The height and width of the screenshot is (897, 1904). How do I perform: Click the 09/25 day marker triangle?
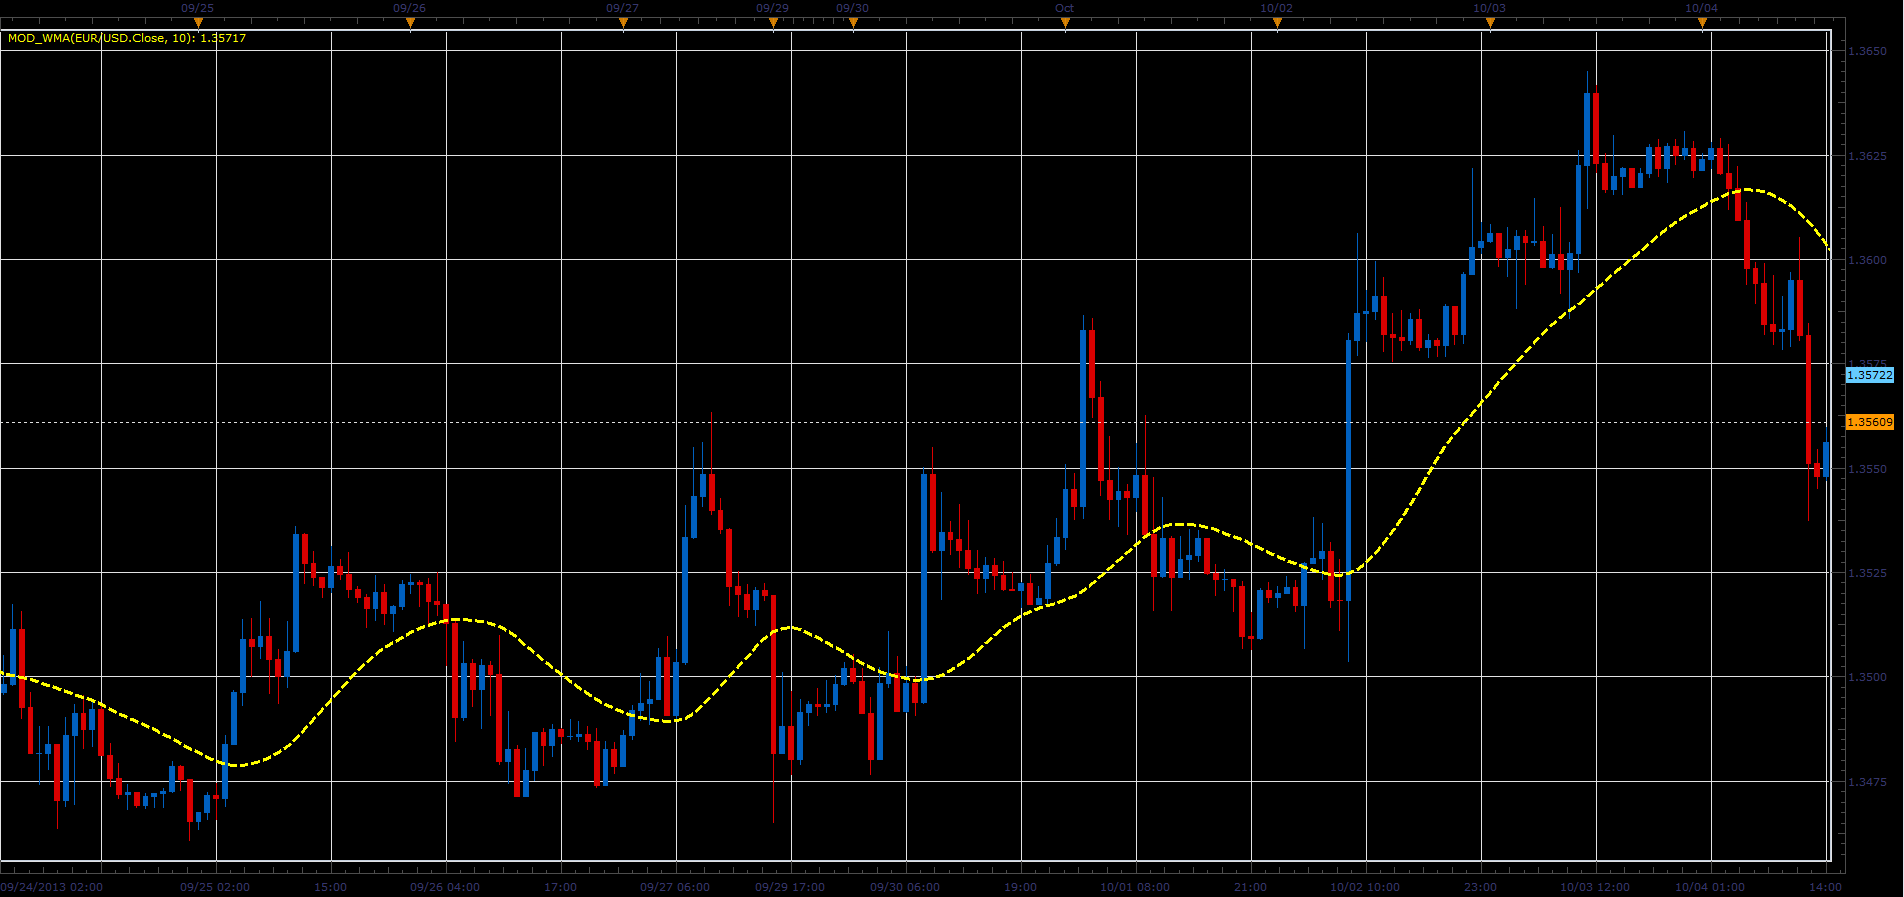click(x=198, y=22)
